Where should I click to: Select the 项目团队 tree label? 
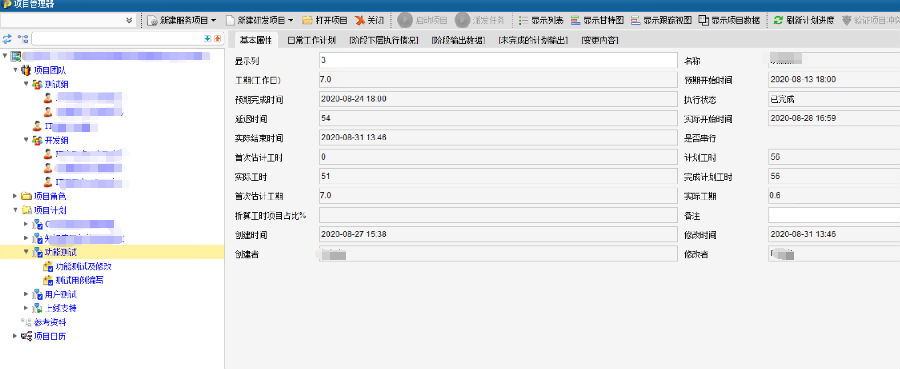pyautogui.click(x=50, y=70)
